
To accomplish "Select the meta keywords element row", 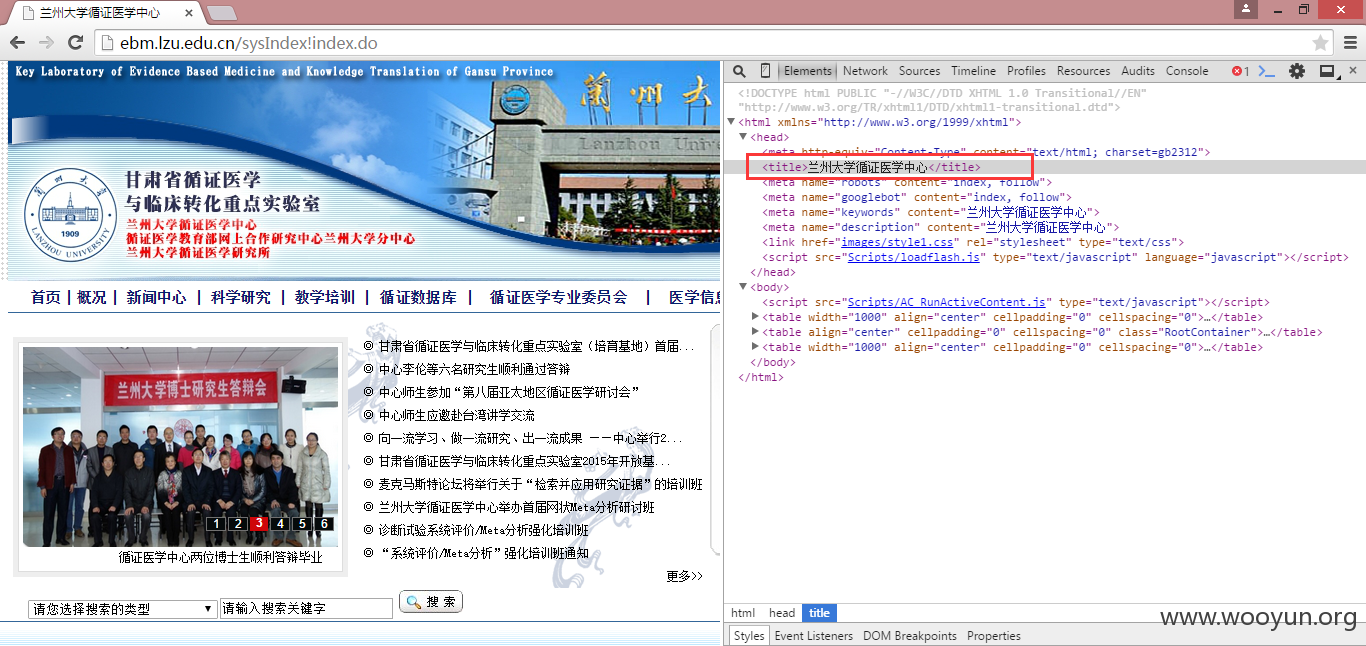I will (x=1044, y=212).
